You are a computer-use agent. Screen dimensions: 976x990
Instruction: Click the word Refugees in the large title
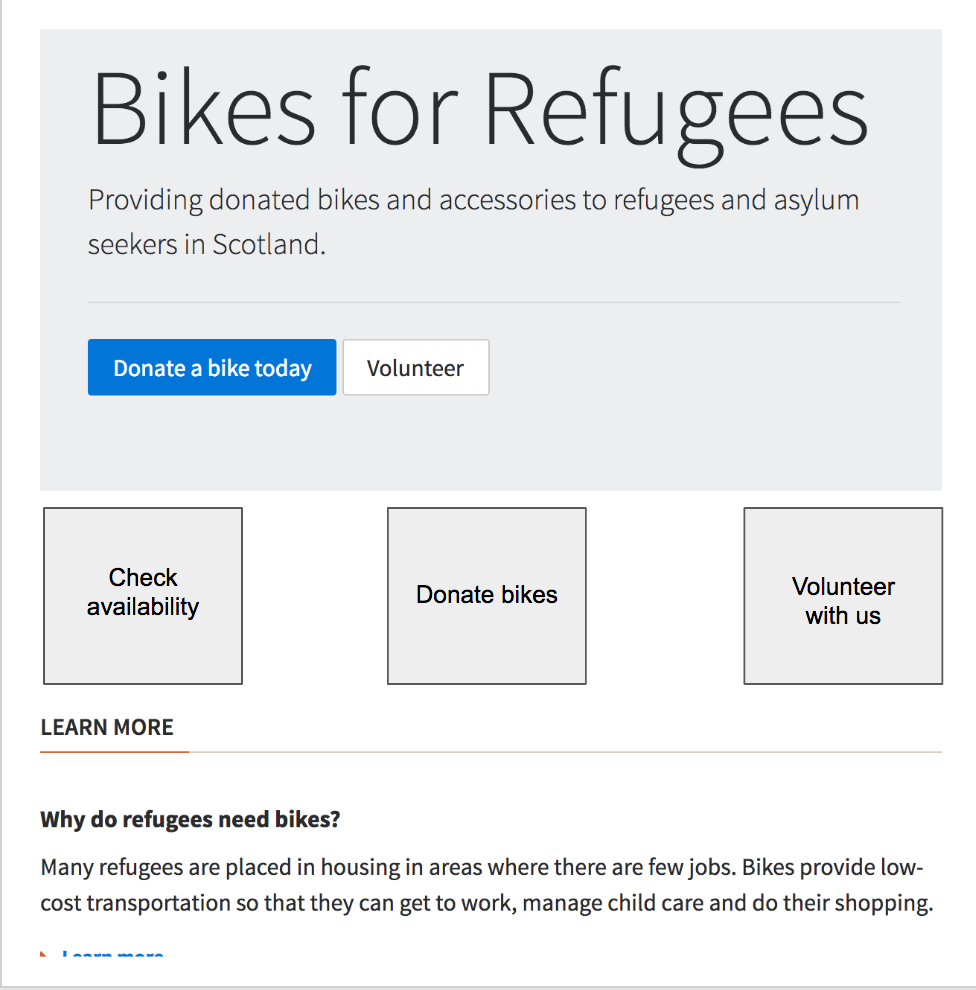(676, 116)
